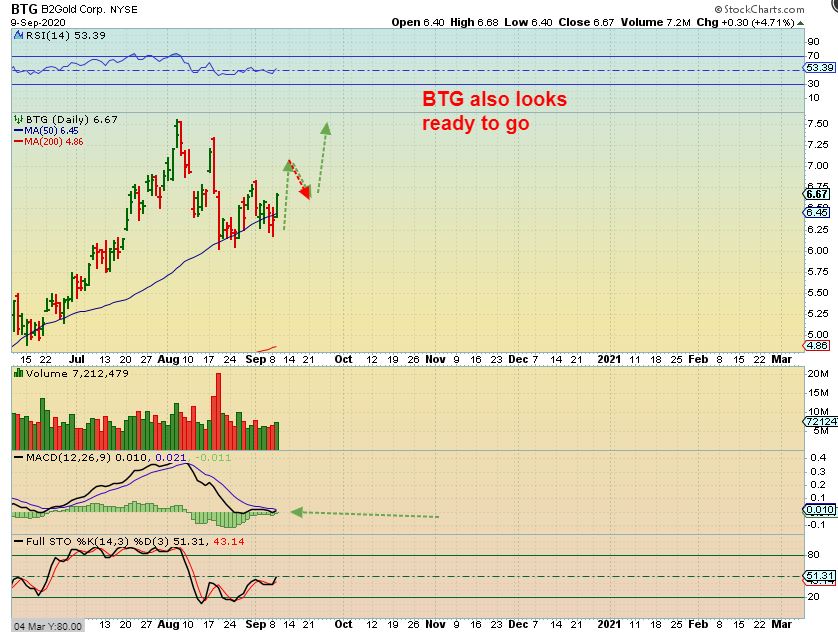The image size is (838, 632).
Task: Click the 4.86 price tag on axis
Action: coord(817,346)
